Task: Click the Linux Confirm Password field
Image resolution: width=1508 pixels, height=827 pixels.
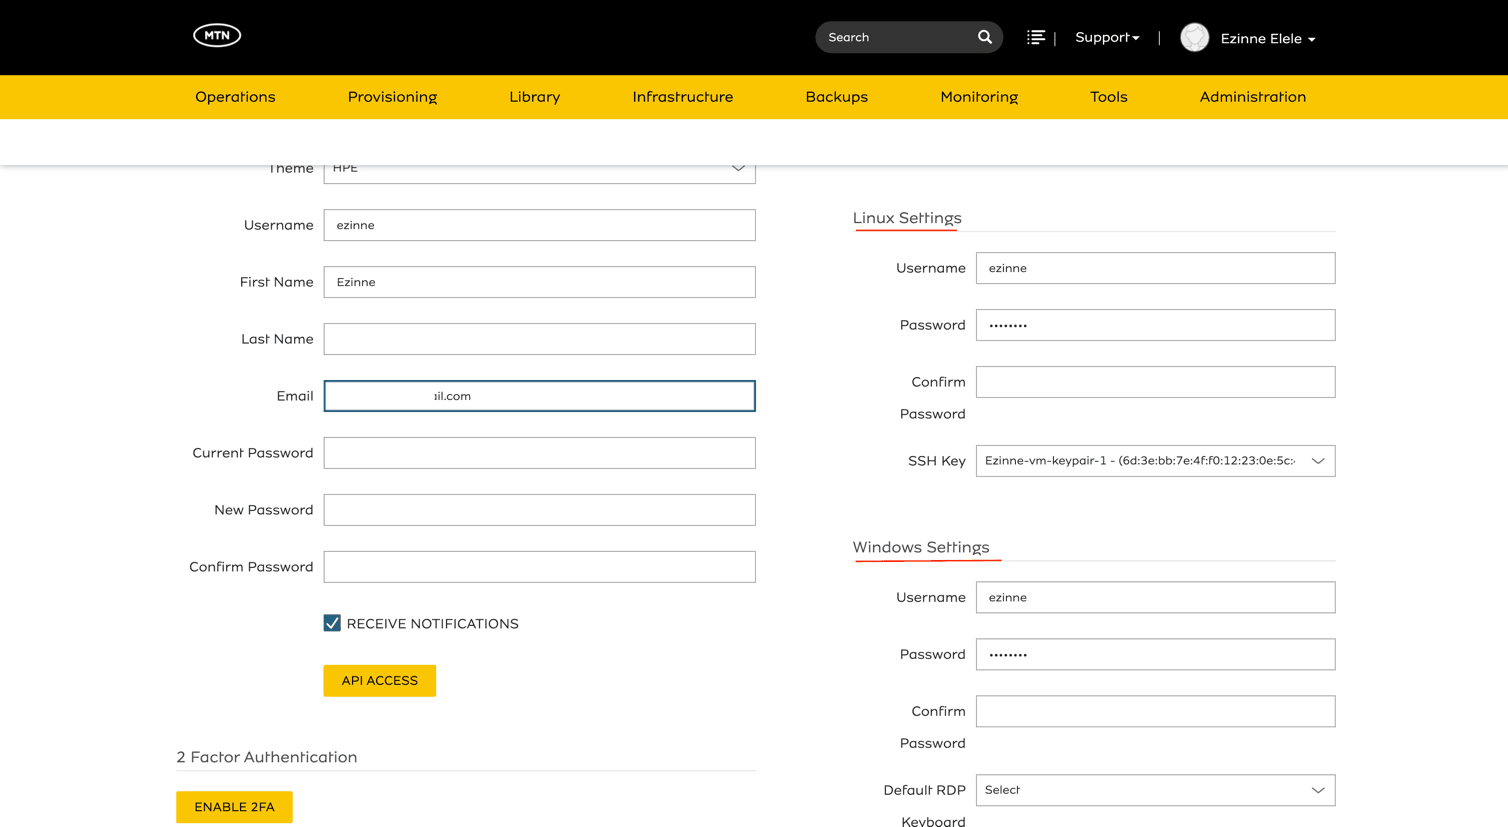Action: pyautogui.click(x=1155, y=382)
